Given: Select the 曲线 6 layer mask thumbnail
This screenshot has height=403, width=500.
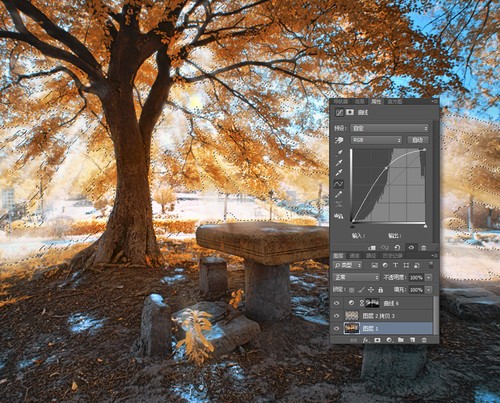Looking at the screenshot, I should tap(372, 303).
